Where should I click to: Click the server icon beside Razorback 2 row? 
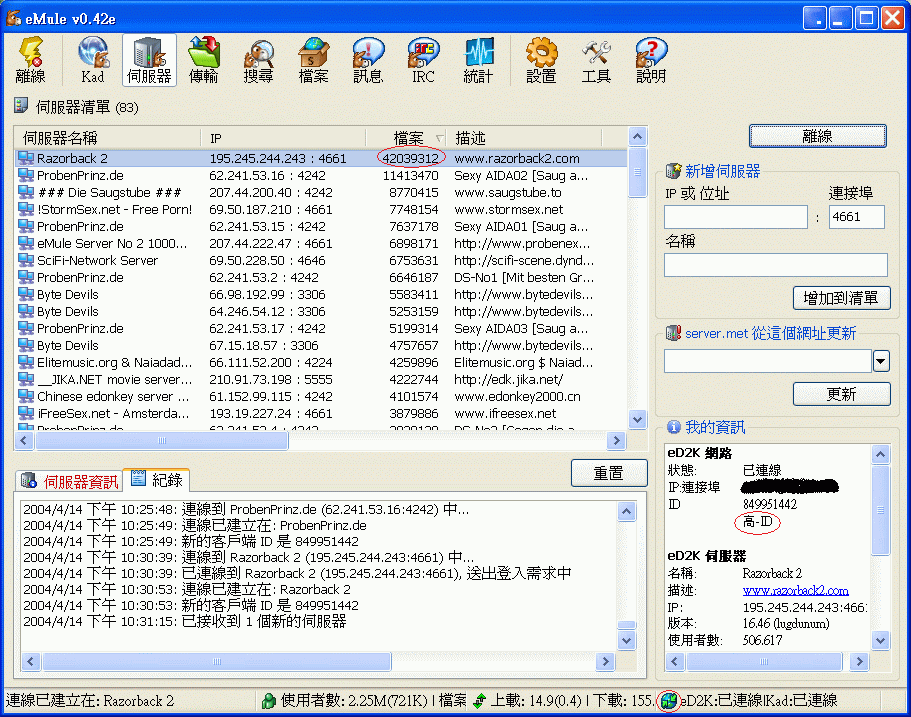pos(26,158)
